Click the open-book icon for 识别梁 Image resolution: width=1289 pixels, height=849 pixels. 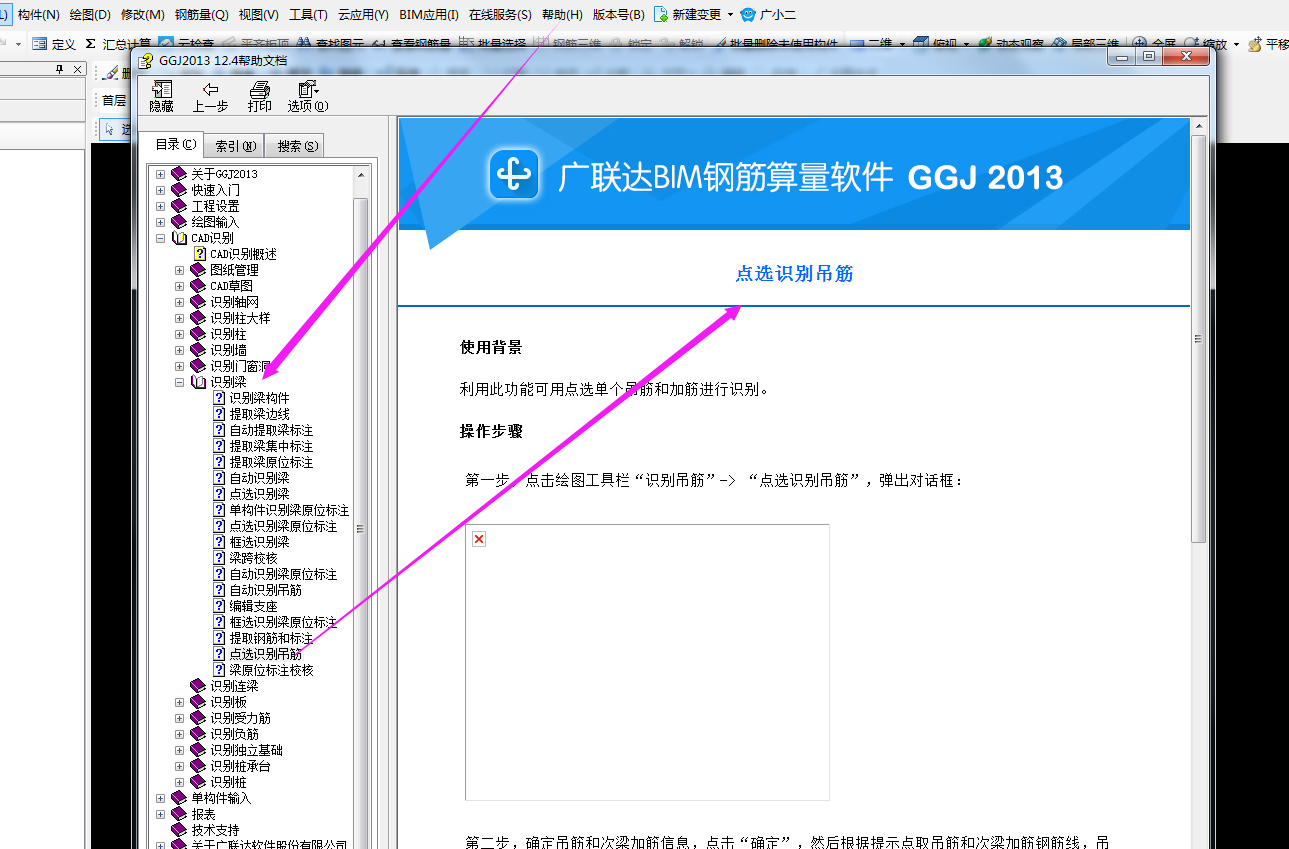click(198, 382)
